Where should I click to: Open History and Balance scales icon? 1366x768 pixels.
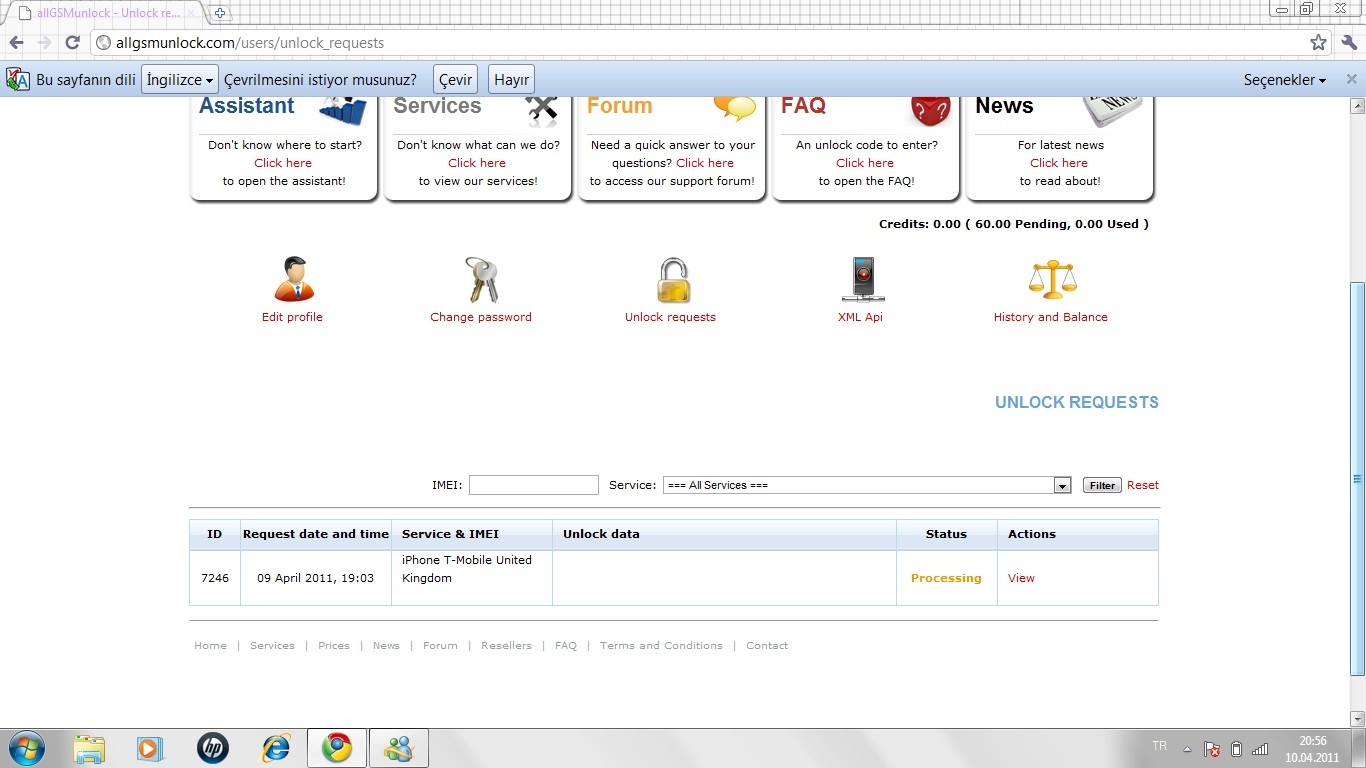[x=1051, y=279]
